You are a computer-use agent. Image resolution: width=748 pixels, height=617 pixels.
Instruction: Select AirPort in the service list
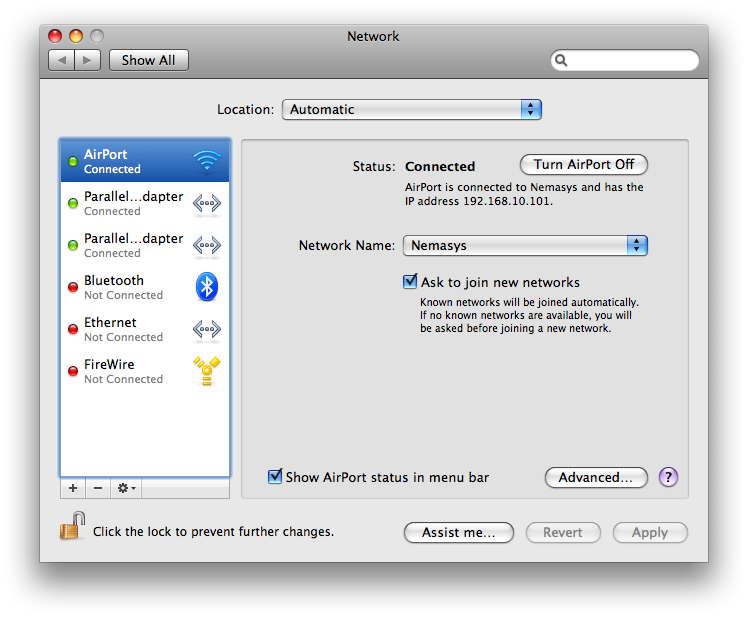[x=145, y=161]
